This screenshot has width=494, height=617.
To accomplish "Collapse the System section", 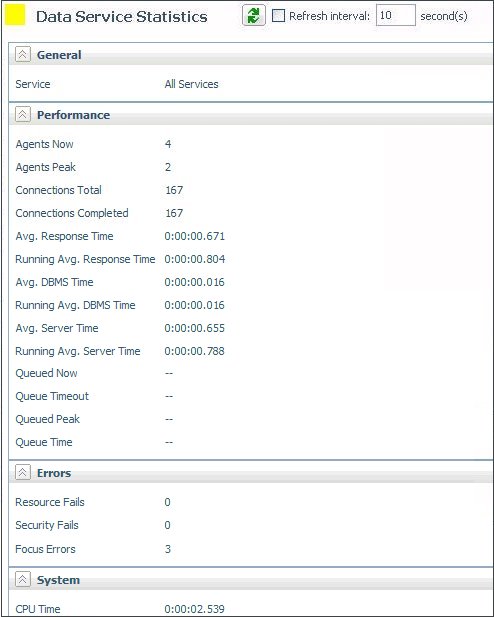I will point(22,580).
